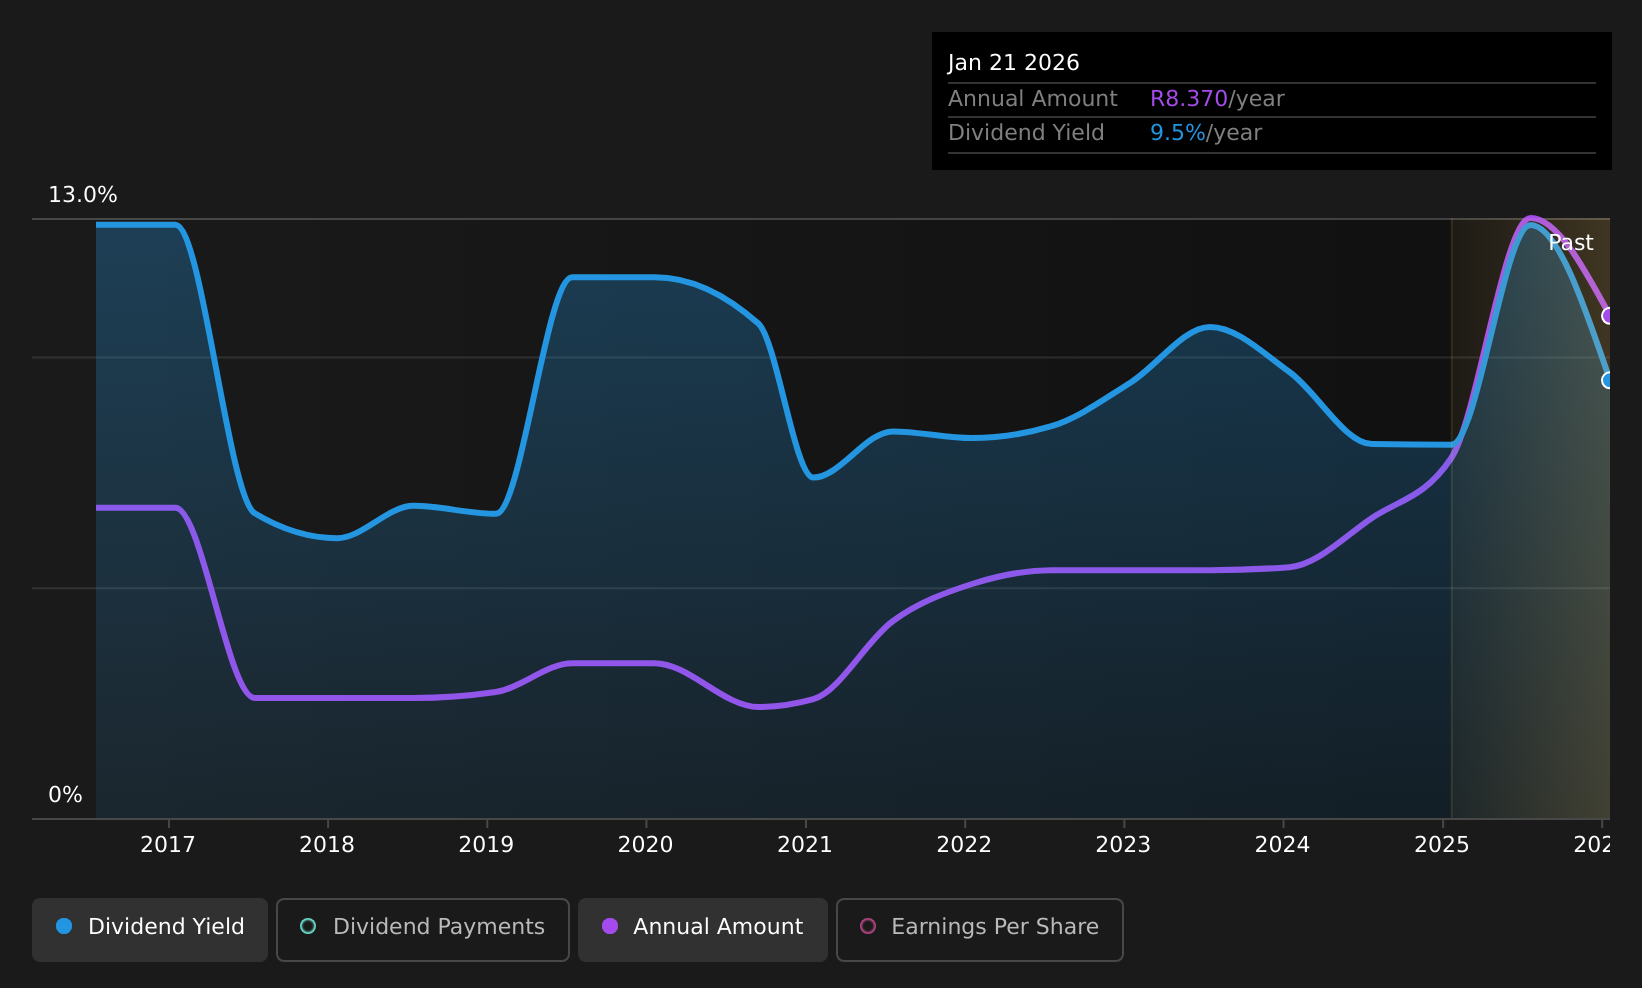Image resolution: width=1642 pixels, height=988 pixels.
Task: Click the 9.5%/year dividend yield value
Action: (1206, 133)
